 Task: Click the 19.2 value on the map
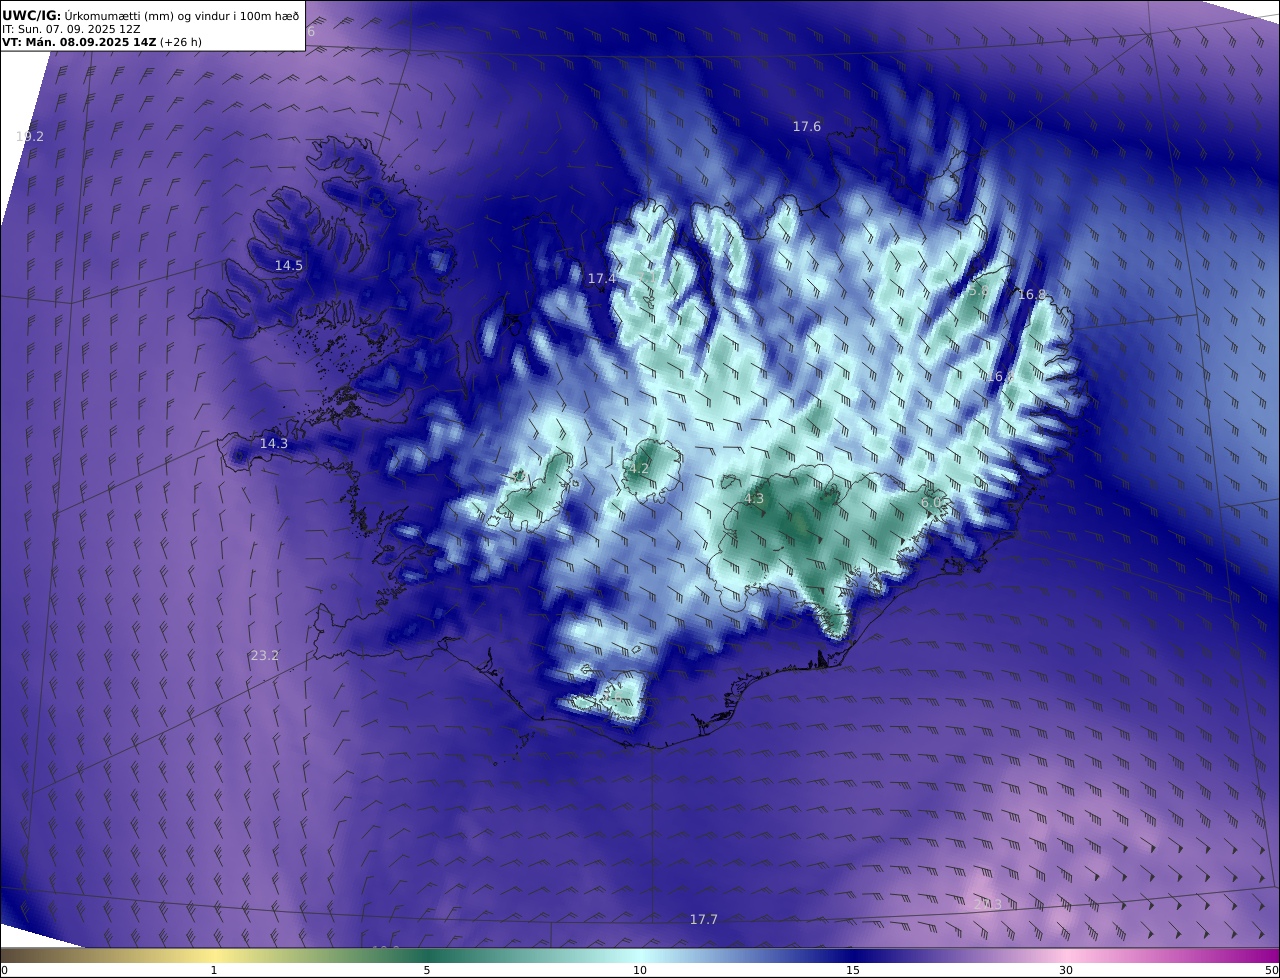pos(30,136)
